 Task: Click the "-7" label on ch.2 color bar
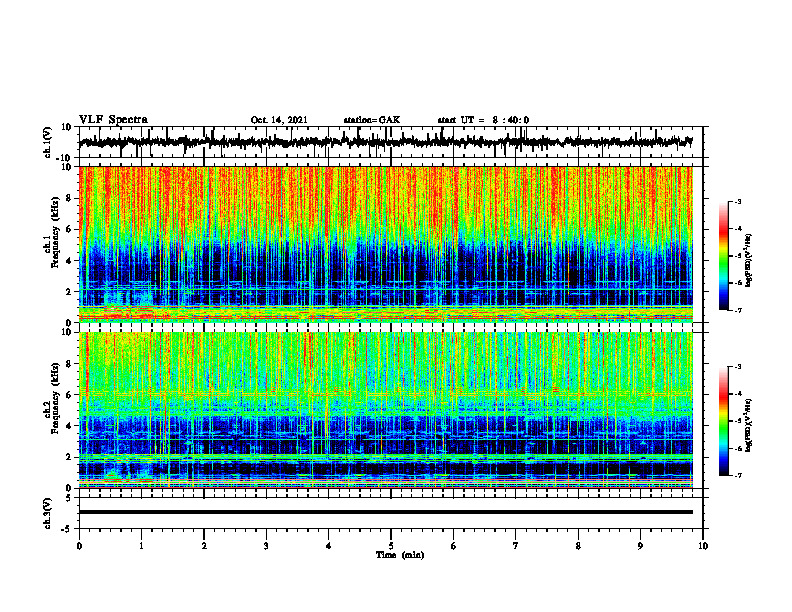(738, 476)
